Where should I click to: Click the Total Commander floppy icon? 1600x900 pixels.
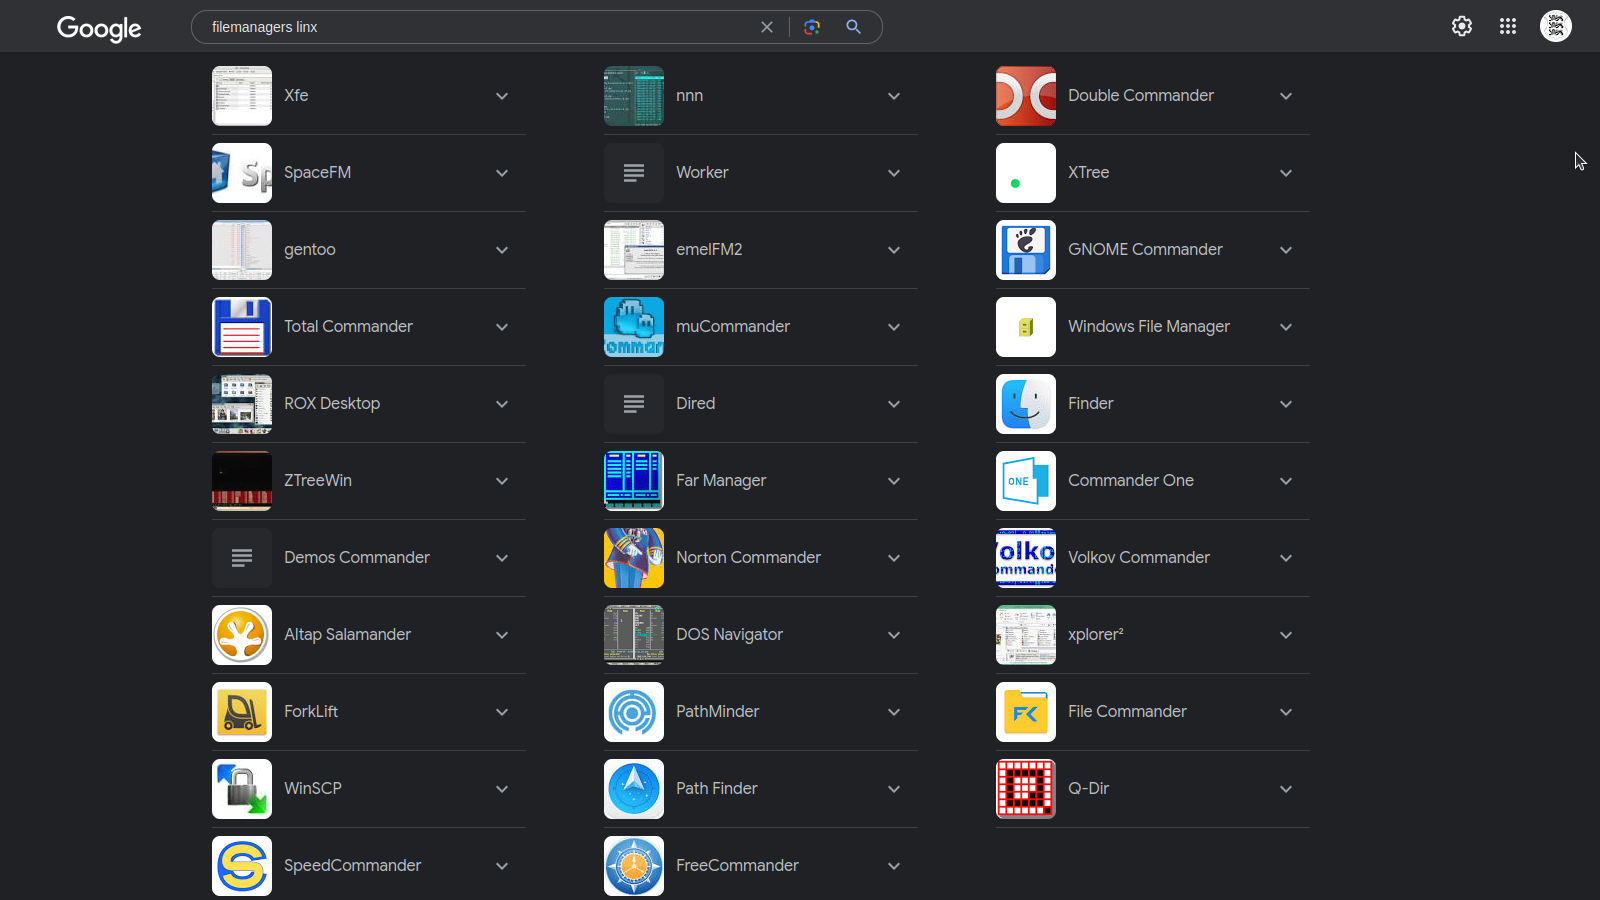[x=242, y=327]
